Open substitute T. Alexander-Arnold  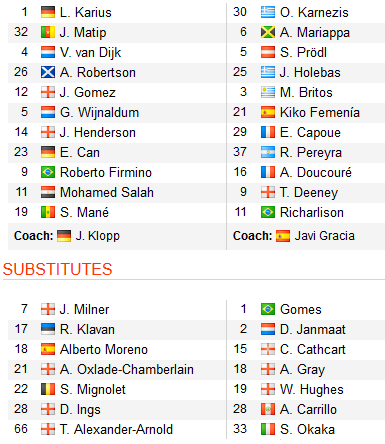point(116,429)
